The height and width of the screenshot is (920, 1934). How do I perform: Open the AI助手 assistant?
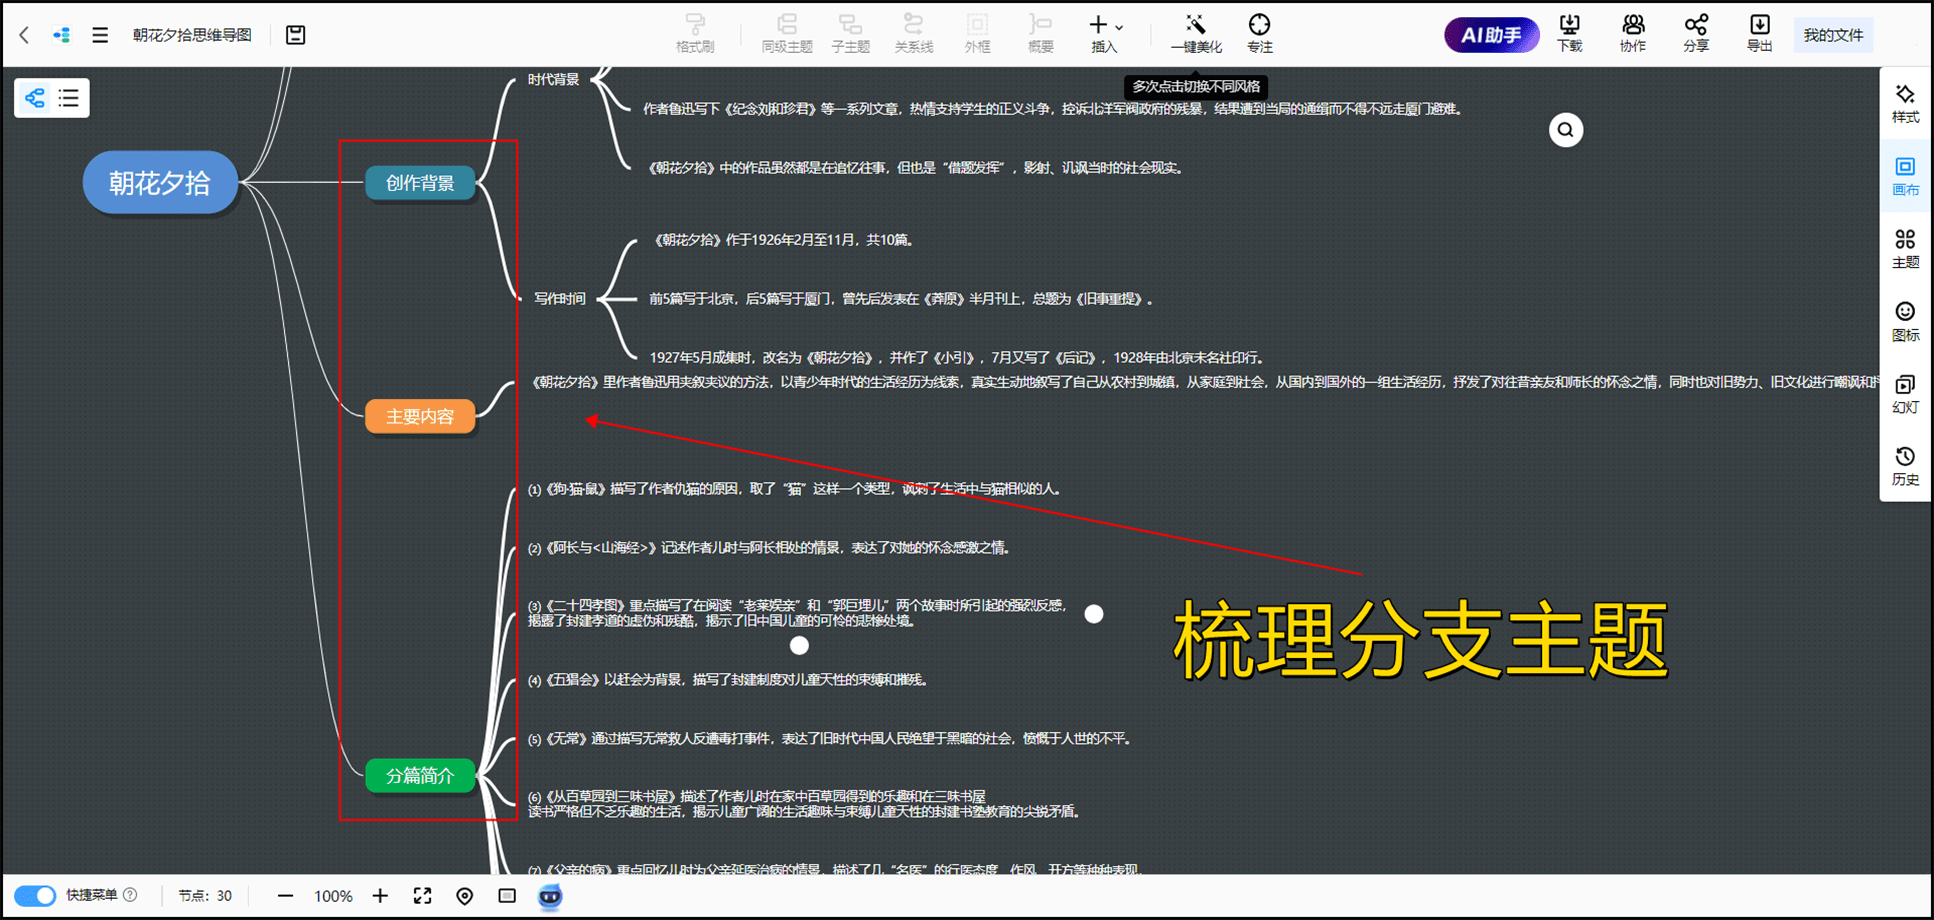tap(1491, 35)
